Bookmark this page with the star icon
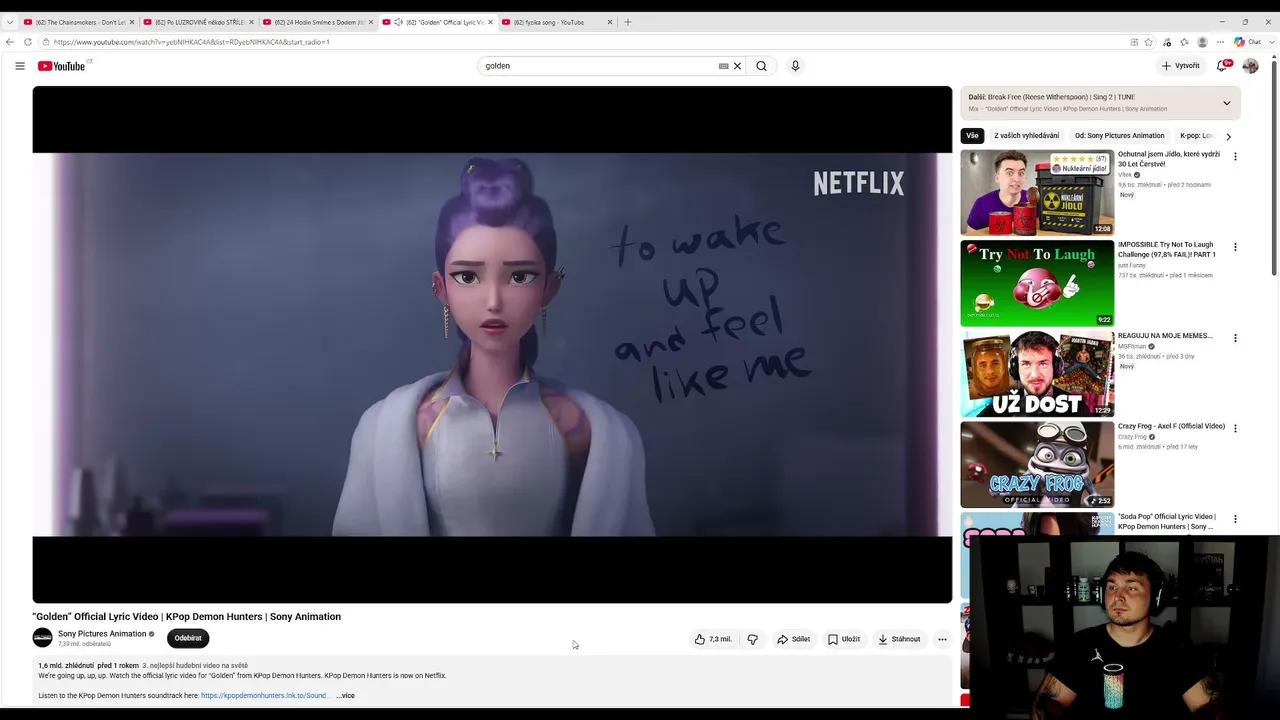Viewport: 1280px width, 720px height. (x=1149, y=42)
